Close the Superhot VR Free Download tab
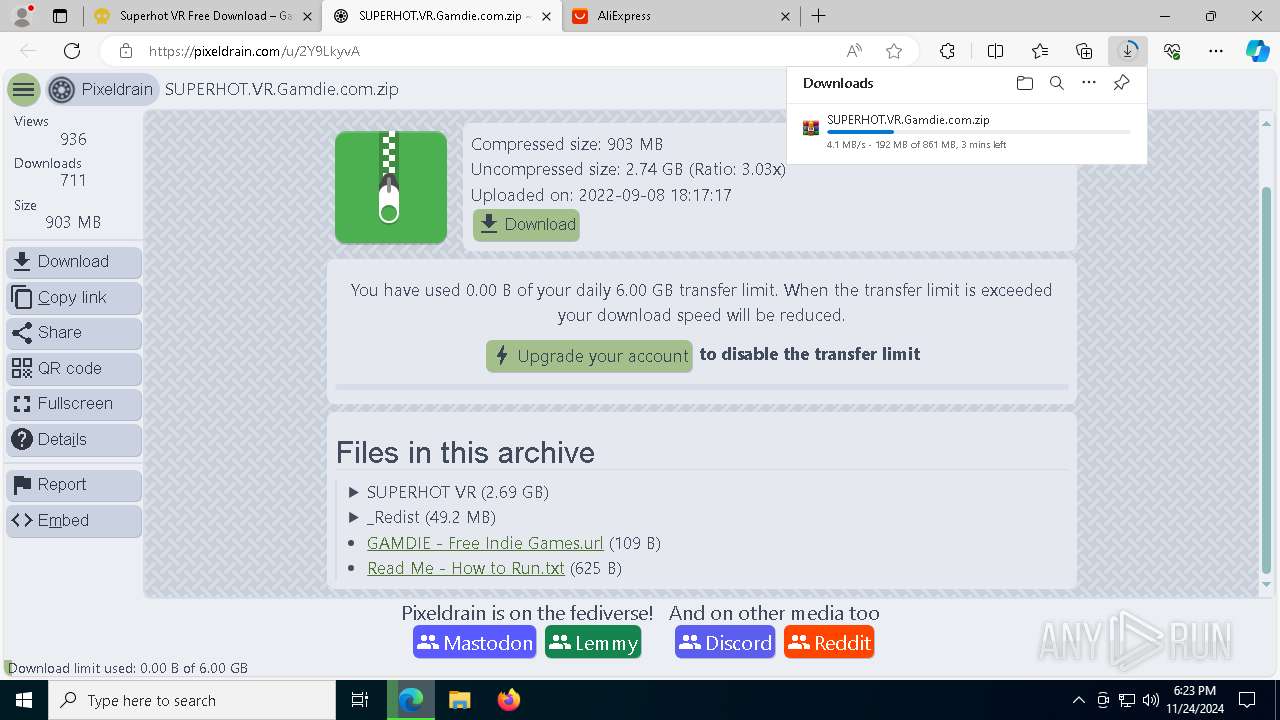1280x720 pixels. [x=307, y=16]
